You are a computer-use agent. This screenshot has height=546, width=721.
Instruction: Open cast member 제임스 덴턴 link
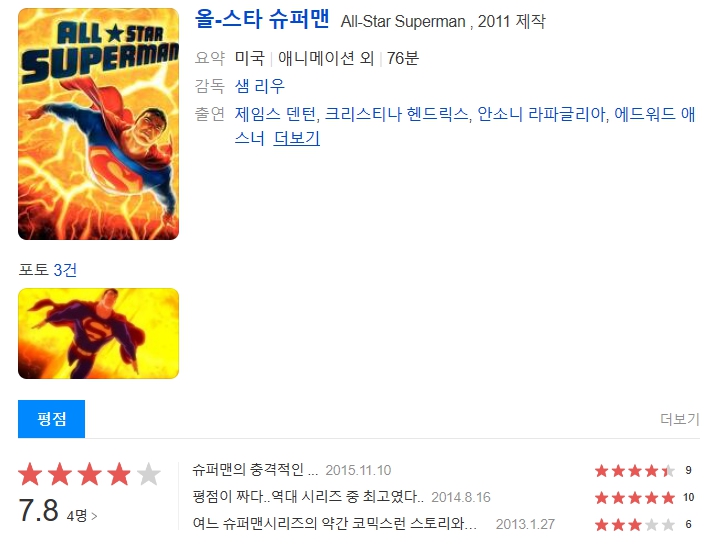275,114
